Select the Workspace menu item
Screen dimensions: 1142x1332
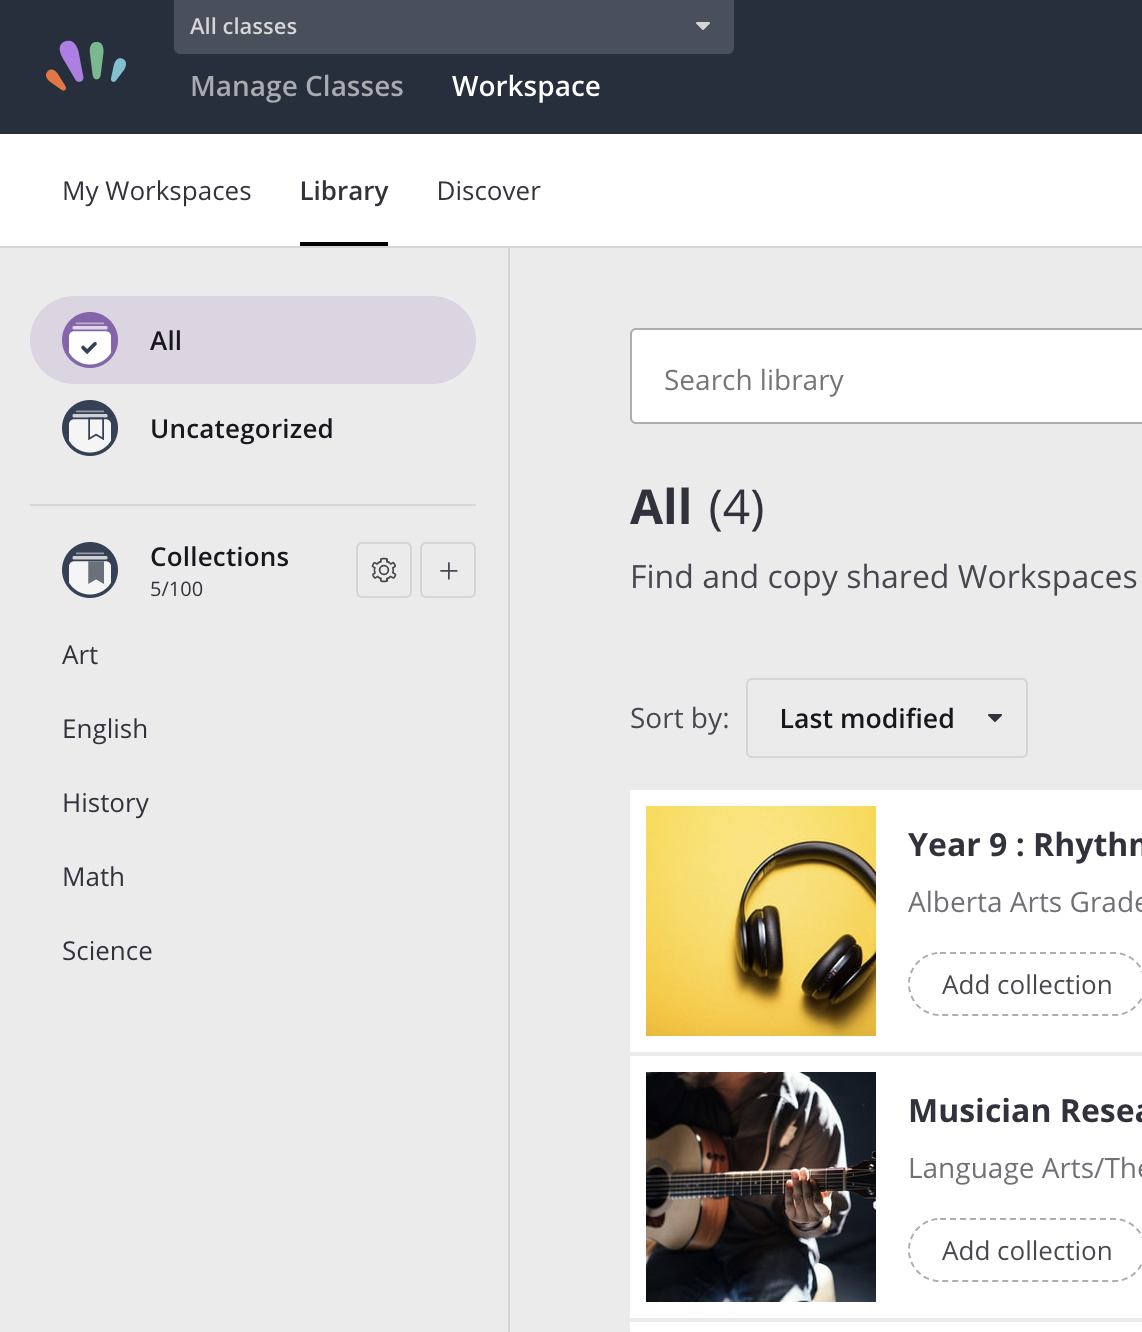(x=526, y=86)
